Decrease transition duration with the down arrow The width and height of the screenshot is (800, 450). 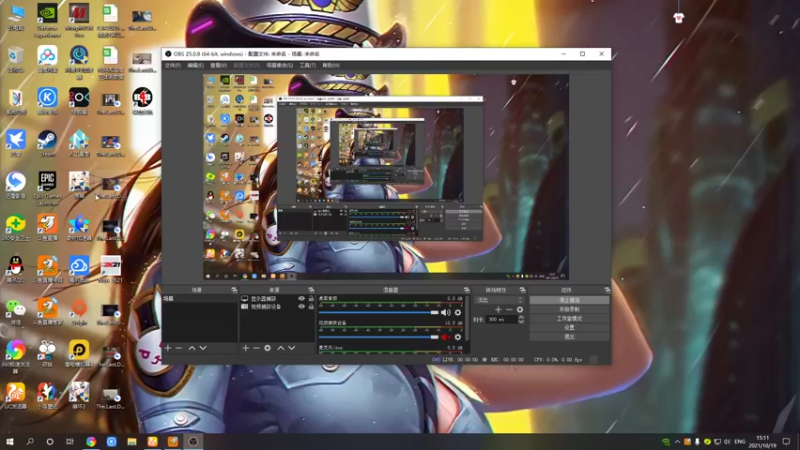[521, 321]
